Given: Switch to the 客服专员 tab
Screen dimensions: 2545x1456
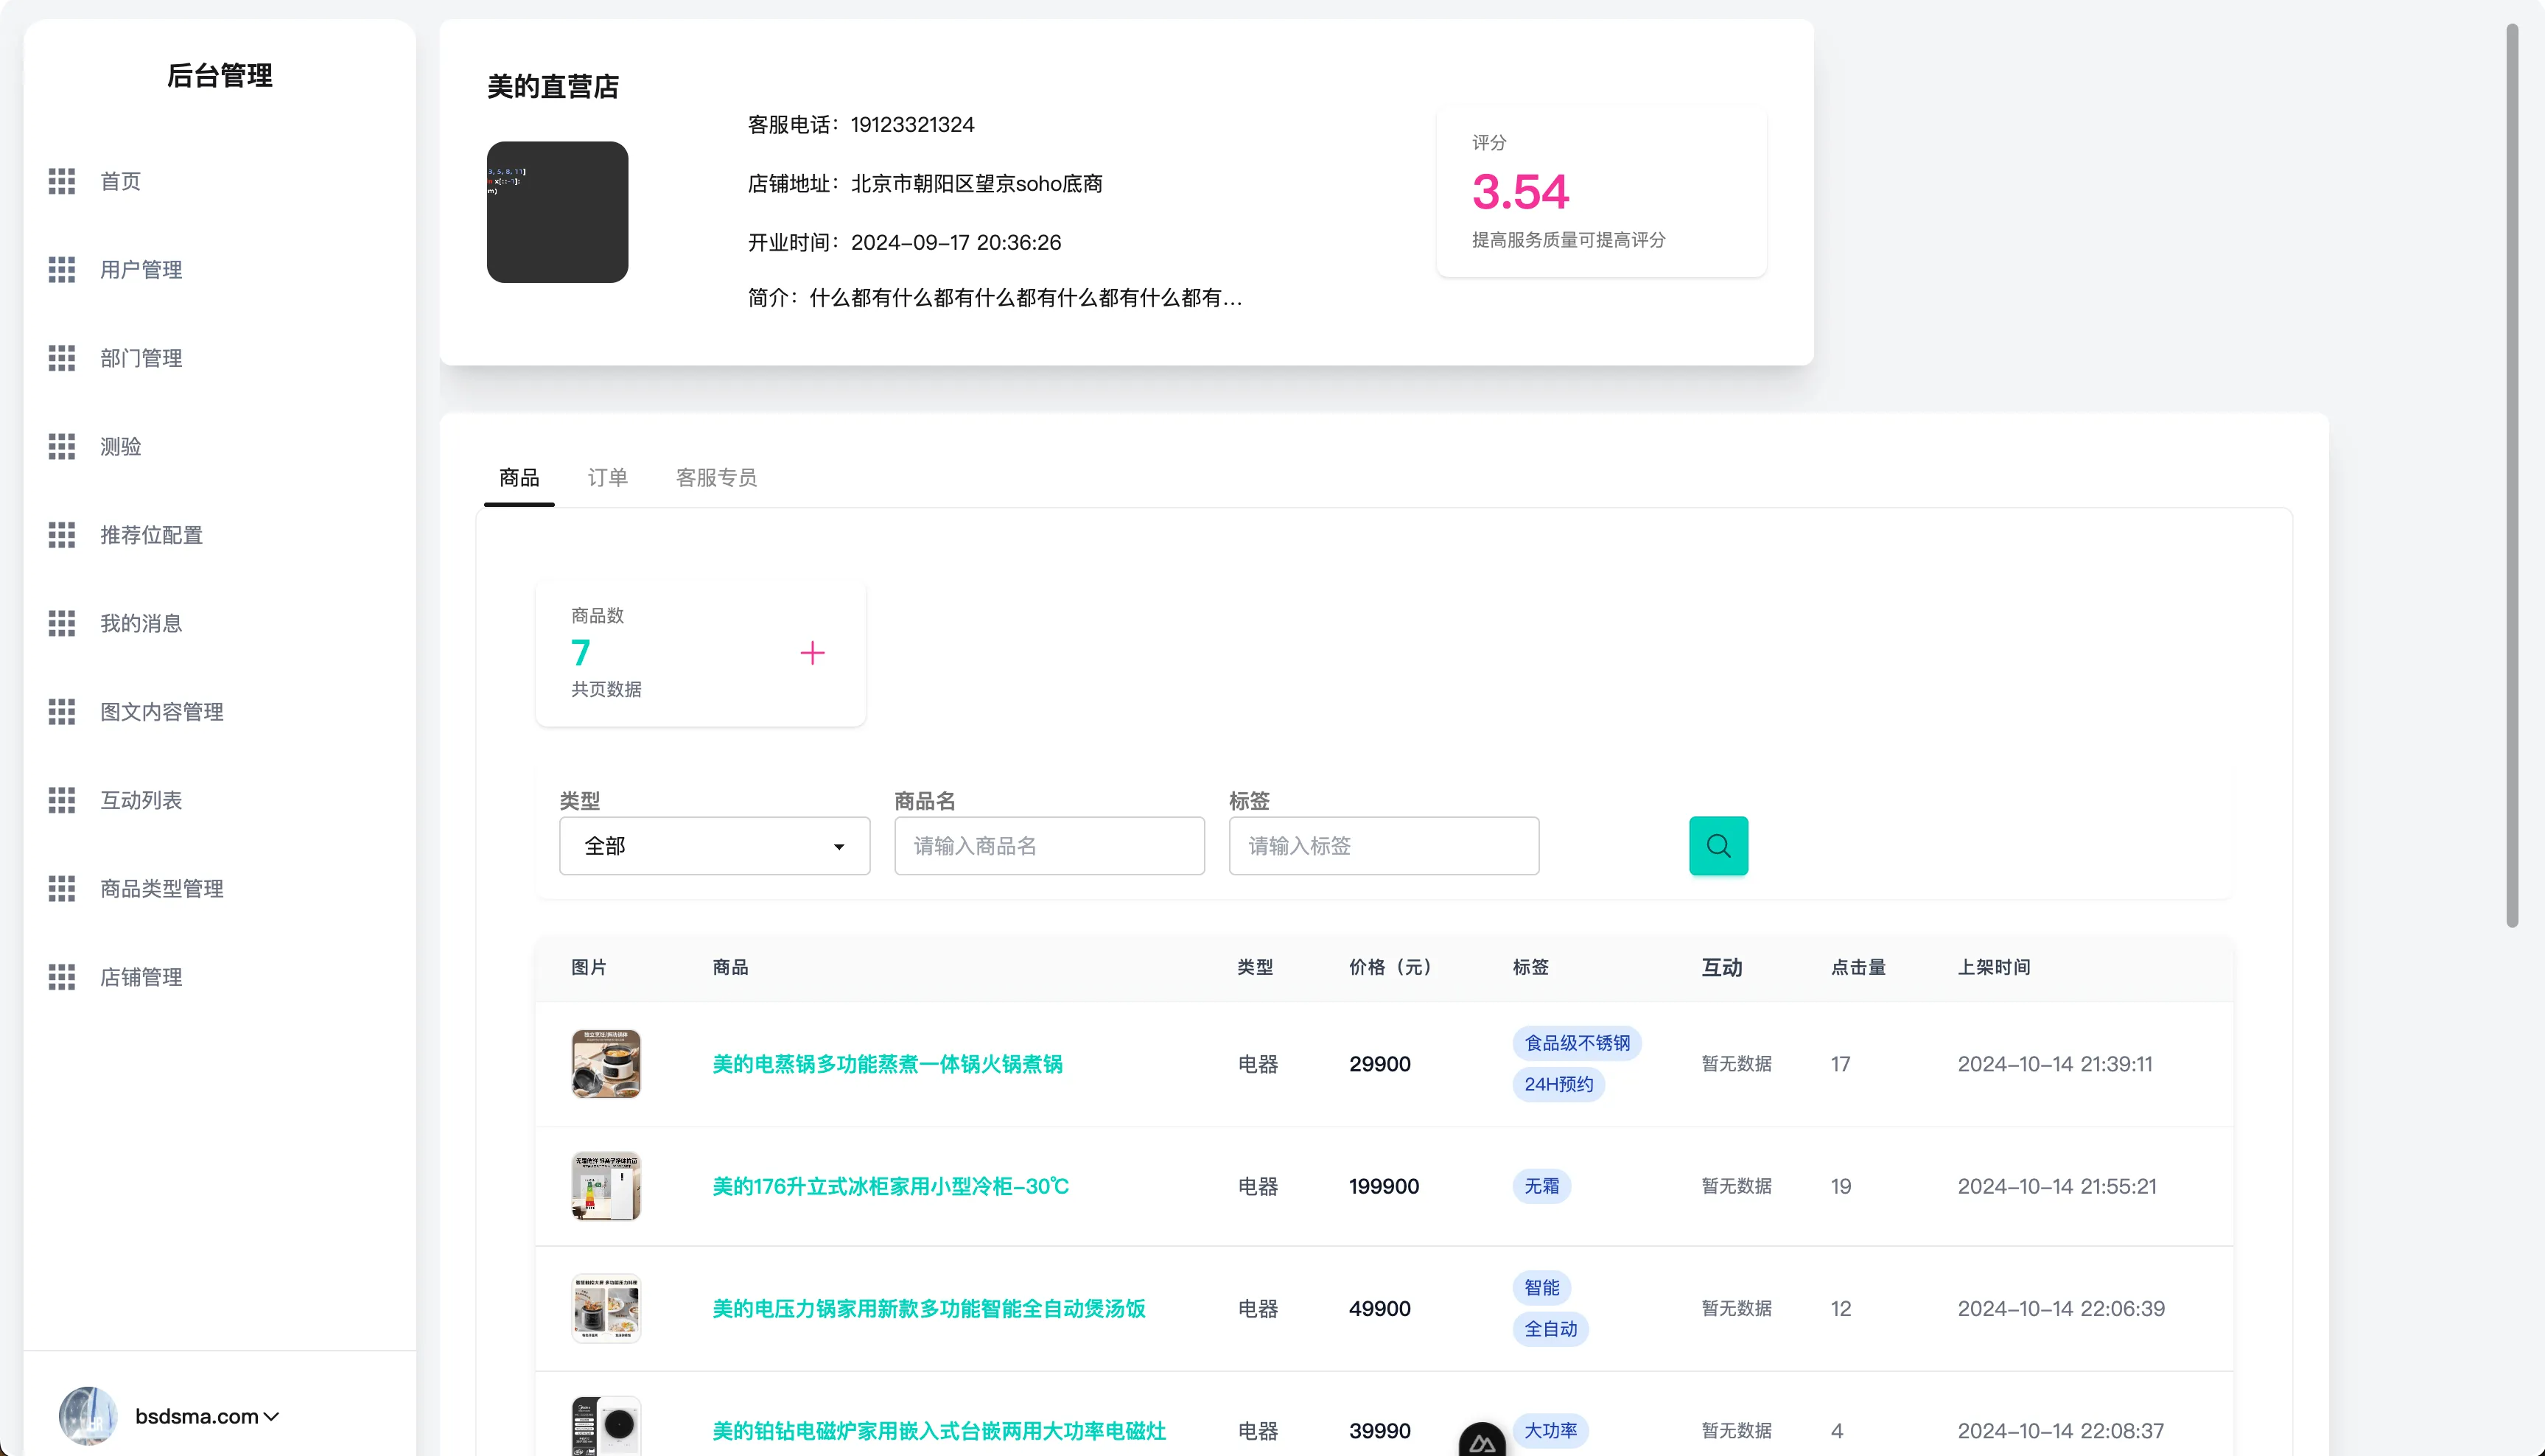Looking at the screenshot, I should 716,478.
